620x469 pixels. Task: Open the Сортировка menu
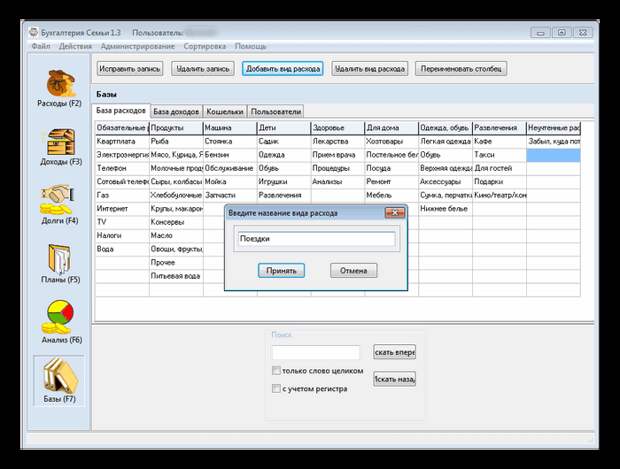pos(204,46)
